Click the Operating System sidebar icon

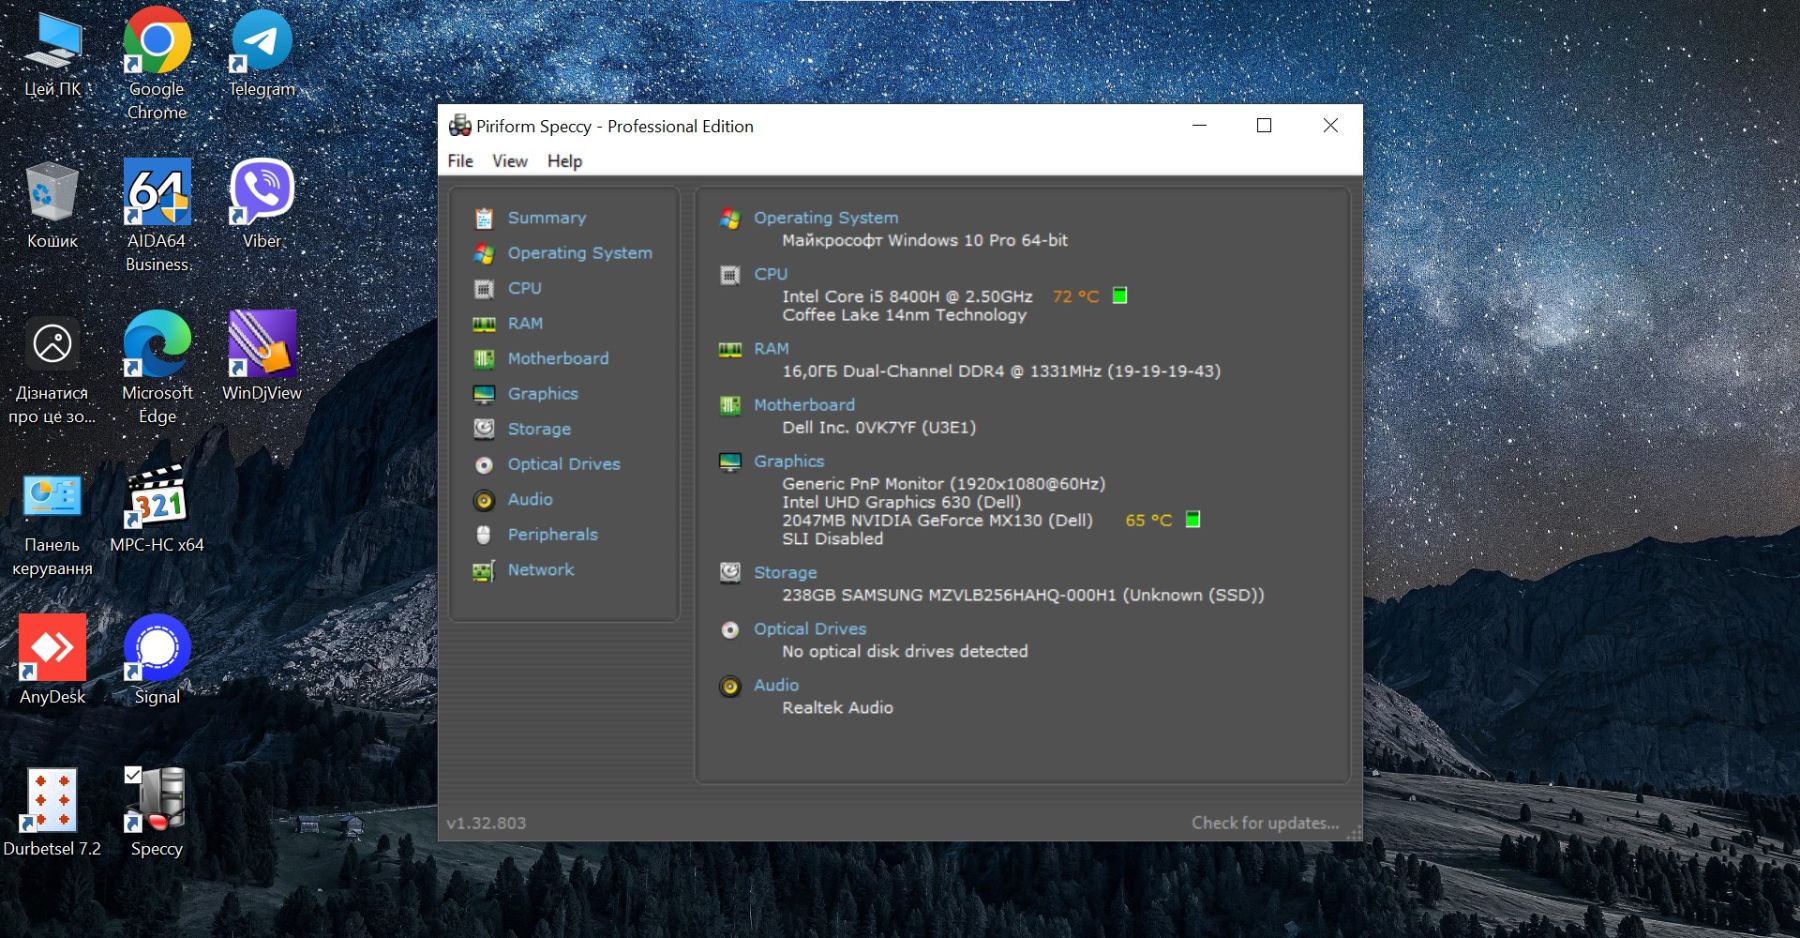pyautogui.click(x=484, y=254)
